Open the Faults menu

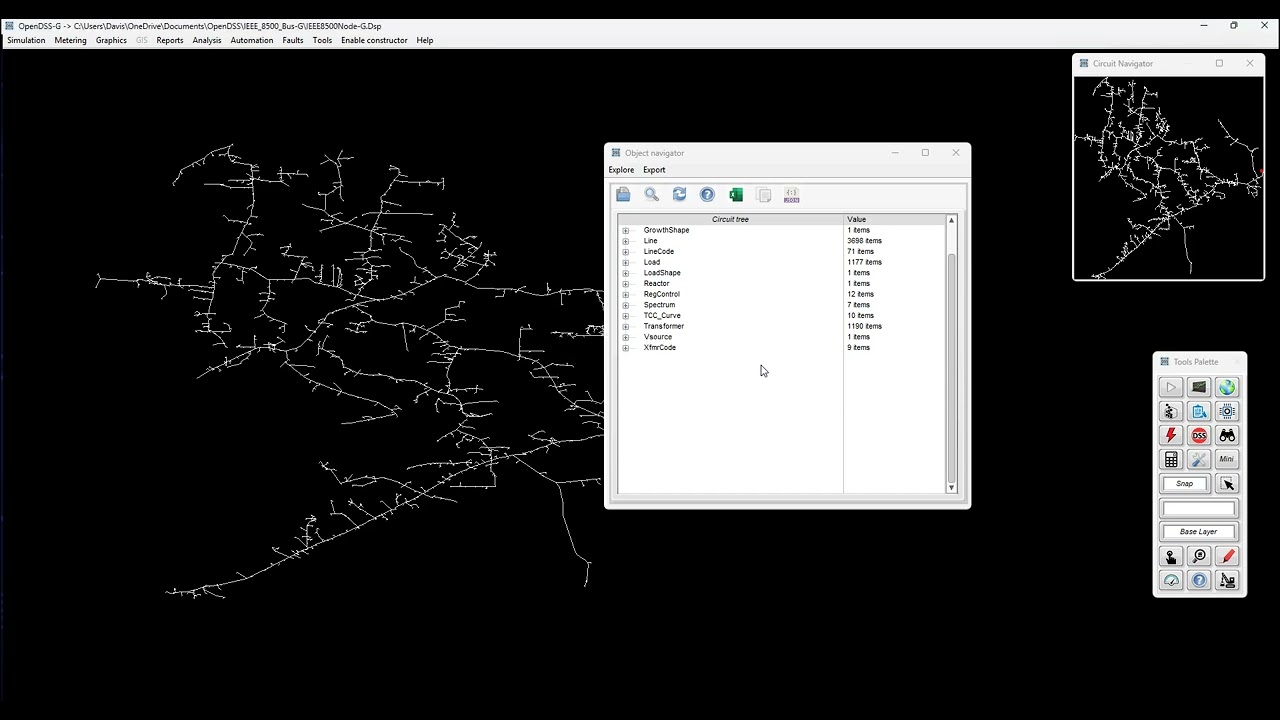click(293, 40)
